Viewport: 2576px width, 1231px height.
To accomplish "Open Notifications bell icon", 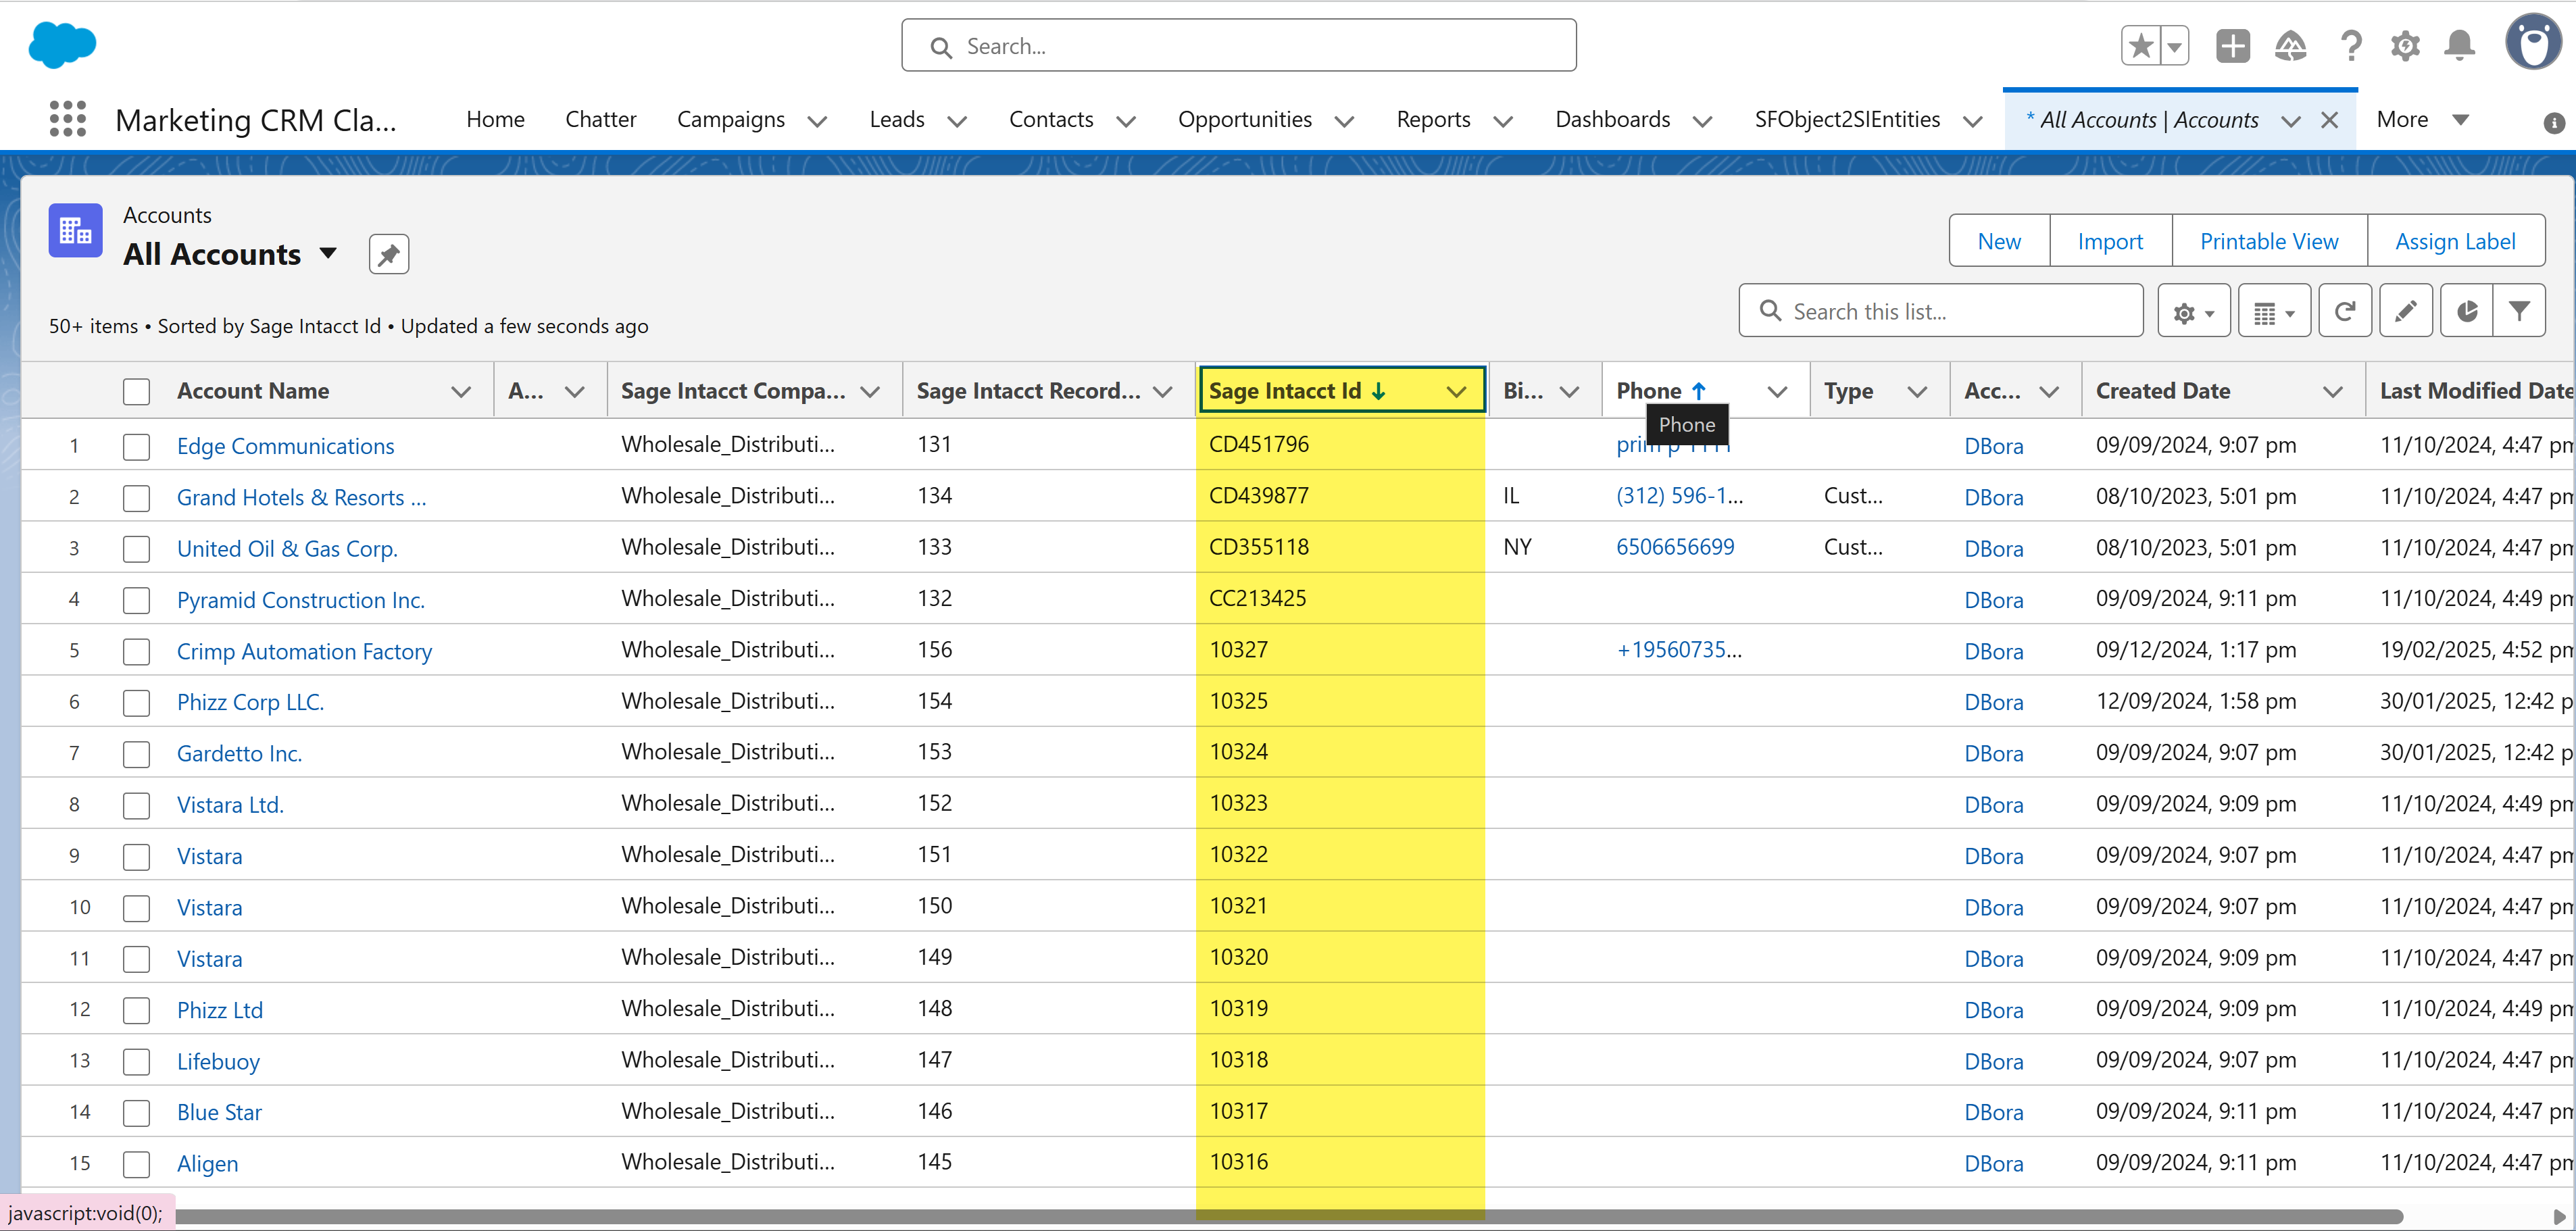I will click(2459, 46).
